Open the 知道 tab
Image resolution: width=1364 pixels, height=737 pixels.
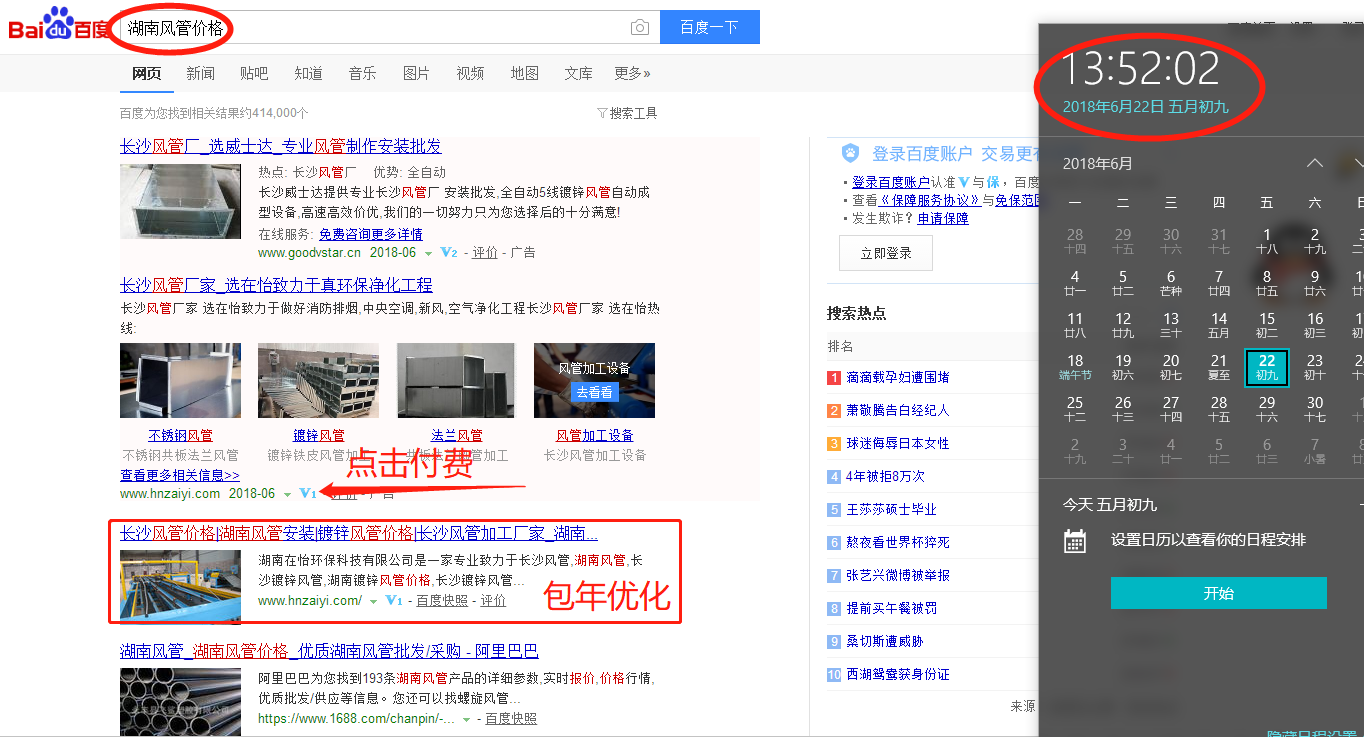coord(308,73)
